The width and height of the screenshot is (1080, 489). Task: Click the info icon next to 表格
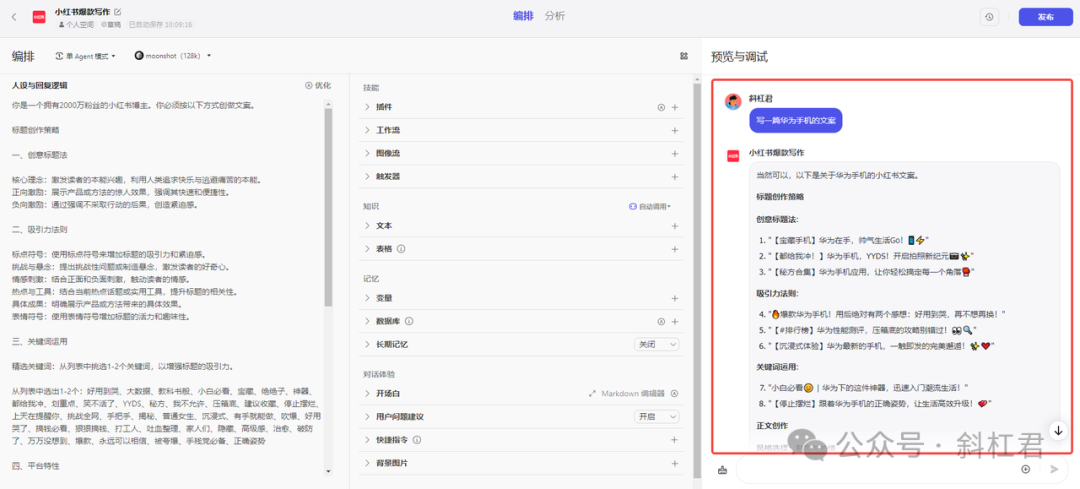pos(401,249)
